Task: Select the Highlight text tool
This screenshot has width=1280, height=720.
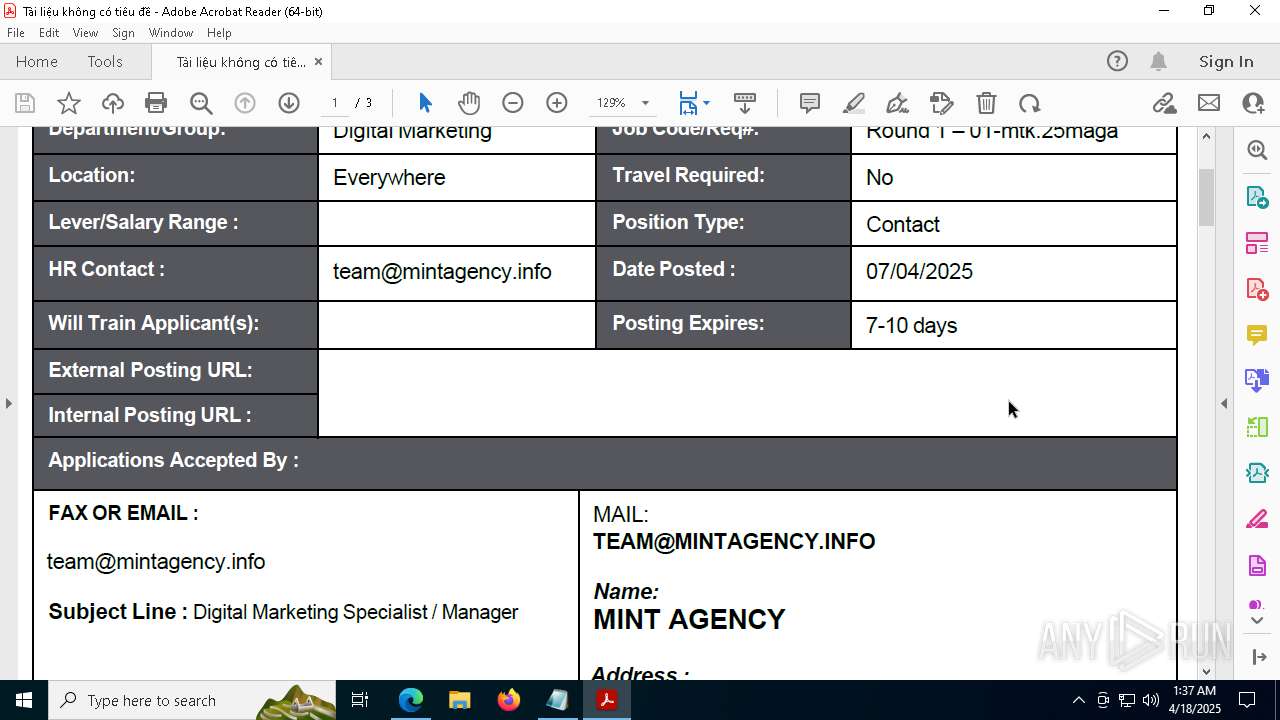Action: click(x=854, y=103)
